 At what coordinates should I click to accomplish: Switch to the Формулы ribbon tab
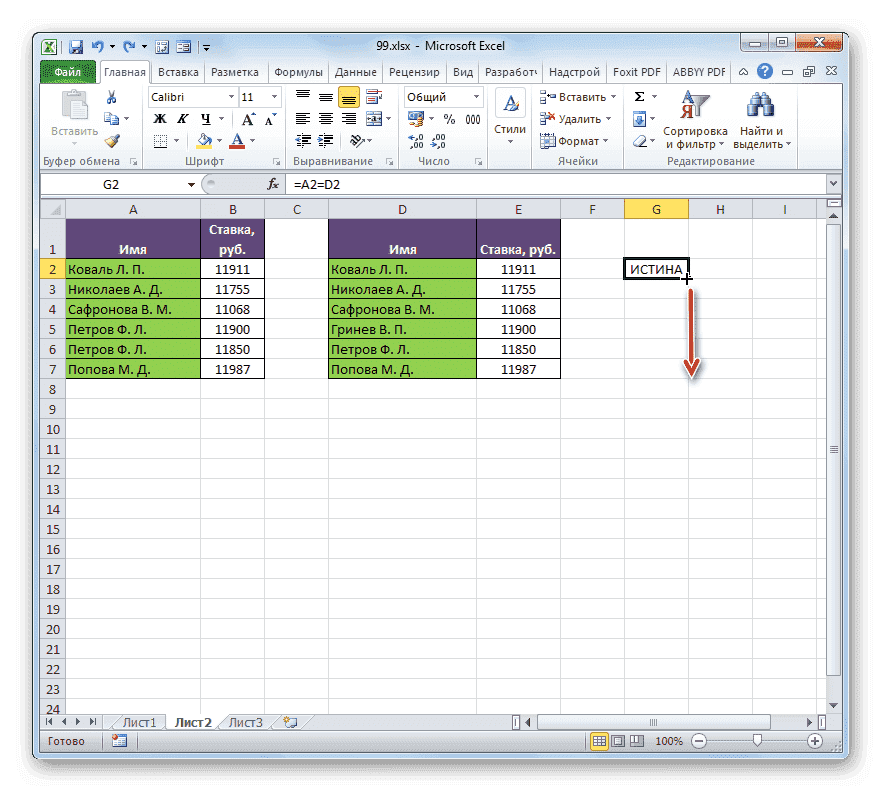[301, 71]
